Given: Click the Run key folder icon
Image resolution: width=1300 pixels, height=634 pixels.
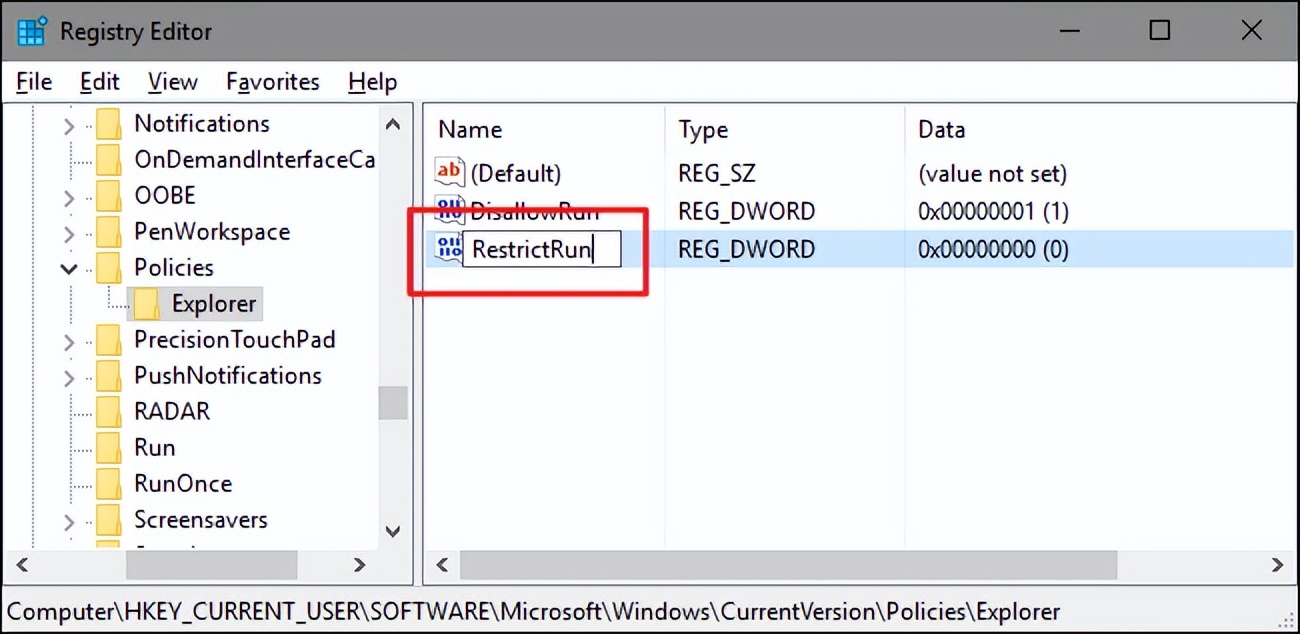Looking at the screenshot, I should pos(110,447).
